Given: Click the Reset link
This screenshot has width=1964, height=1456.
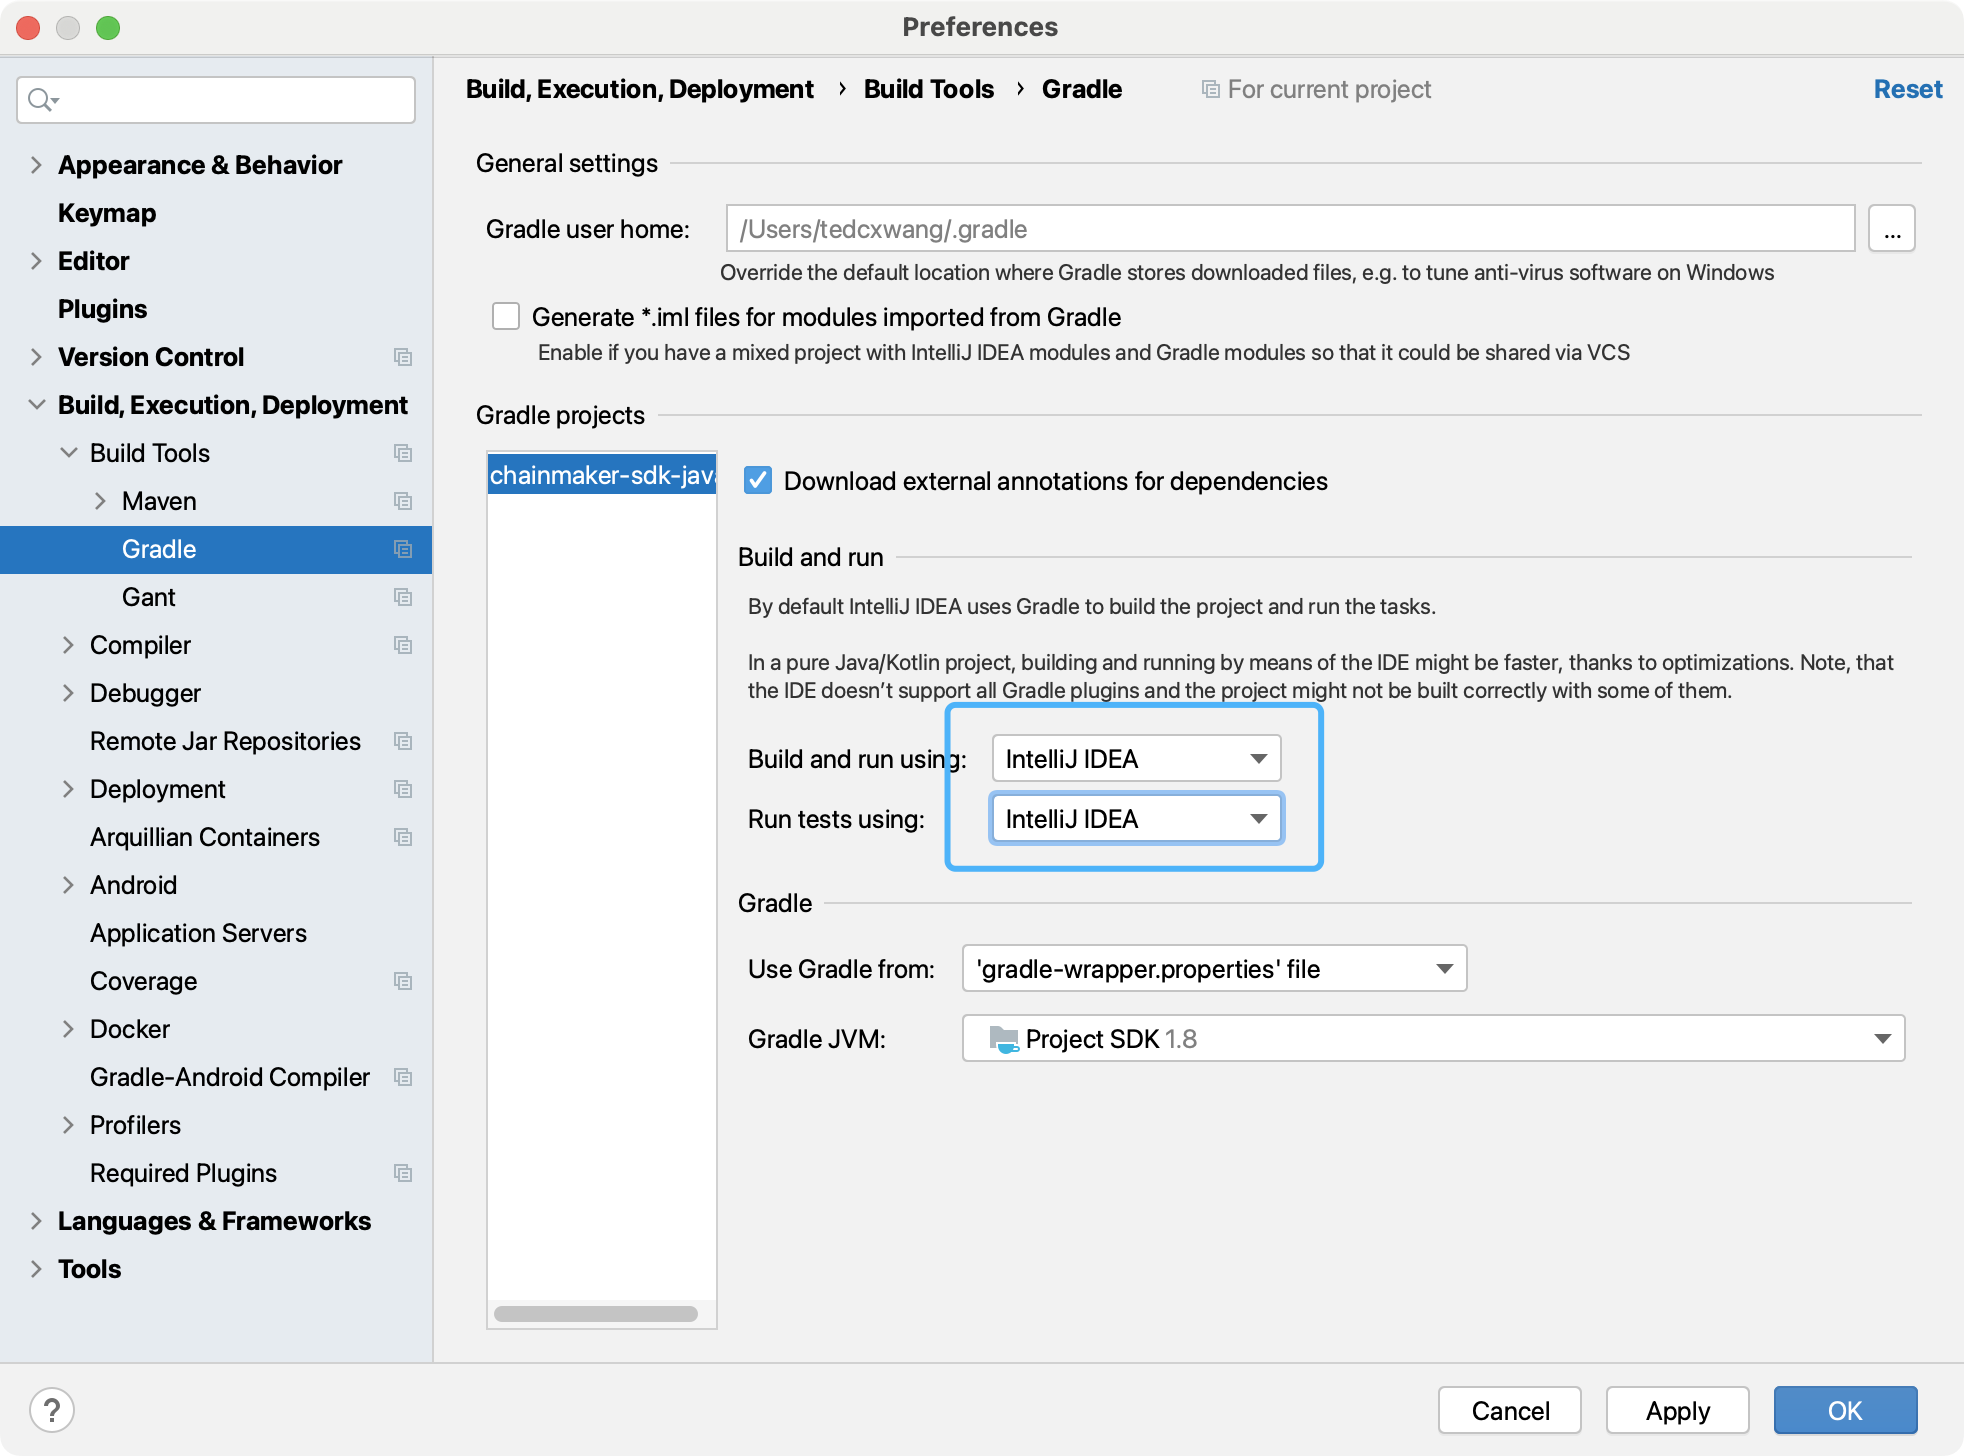Looking at the screenshot, I should [1907, 89].
